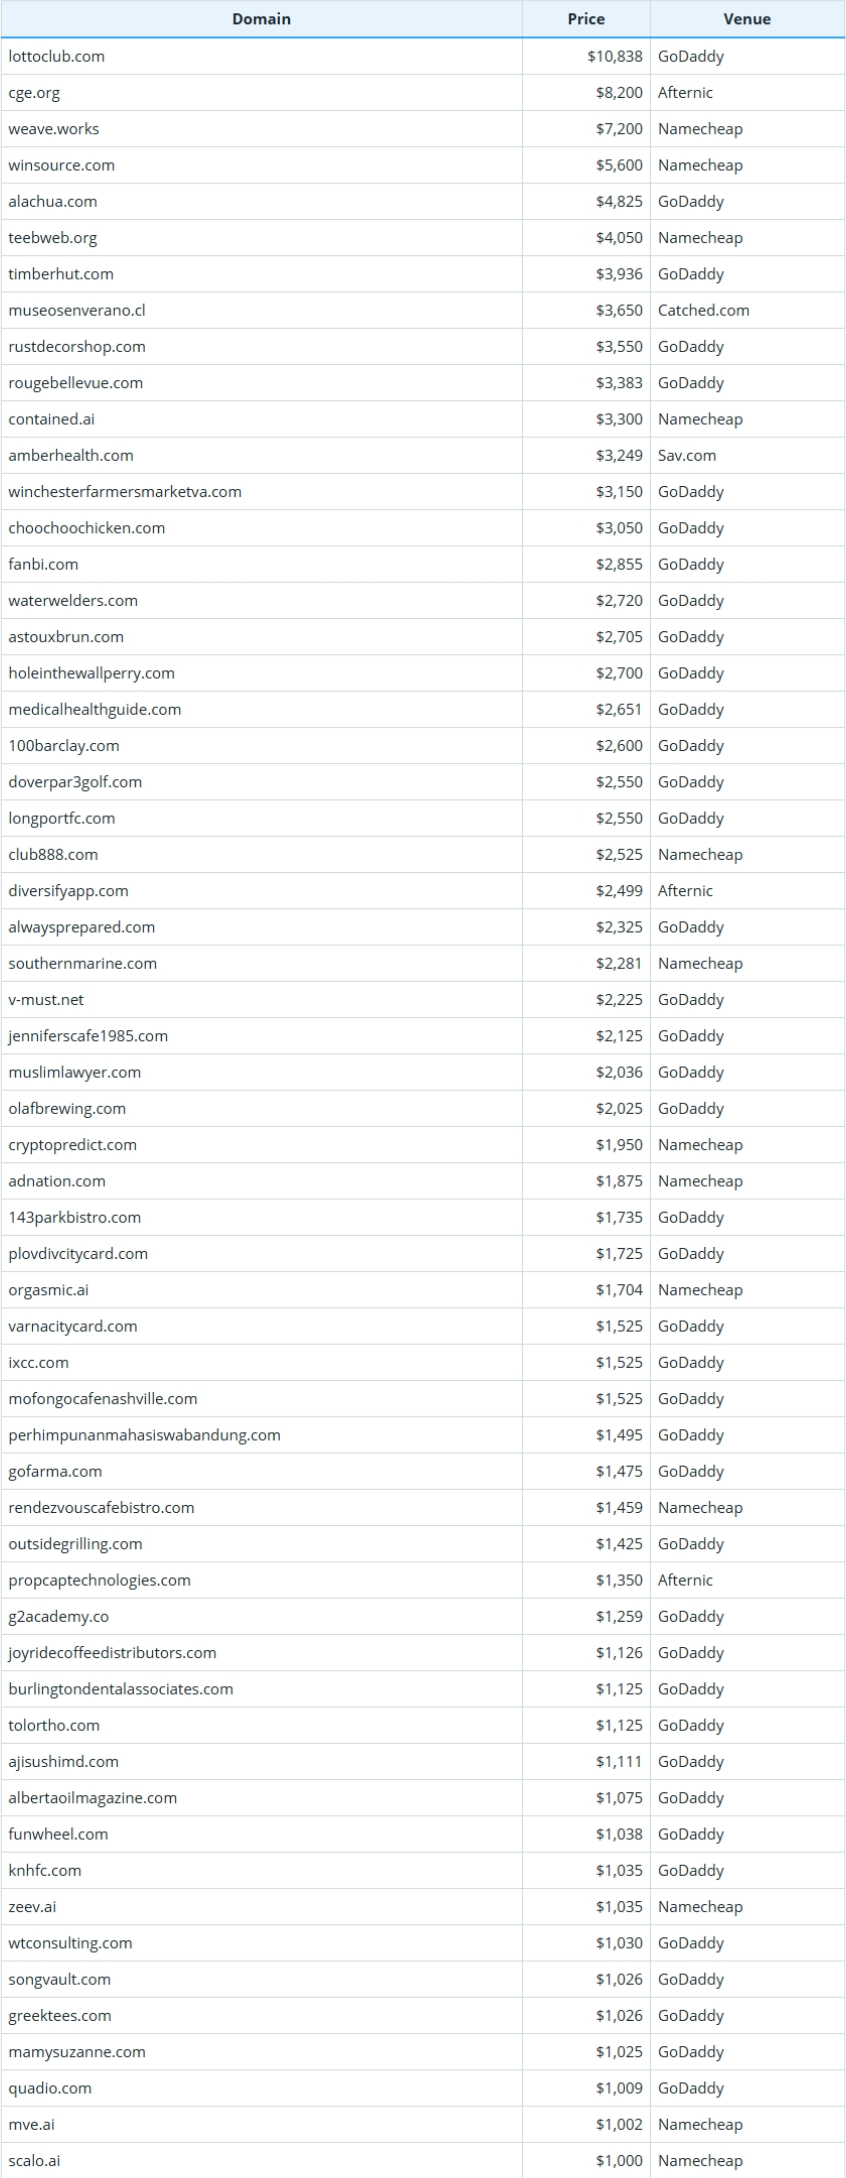Image resolution: width=846 pixels, height=2178 pixels.
Task: Sort table by Domain column header
Action: point(261,19)
